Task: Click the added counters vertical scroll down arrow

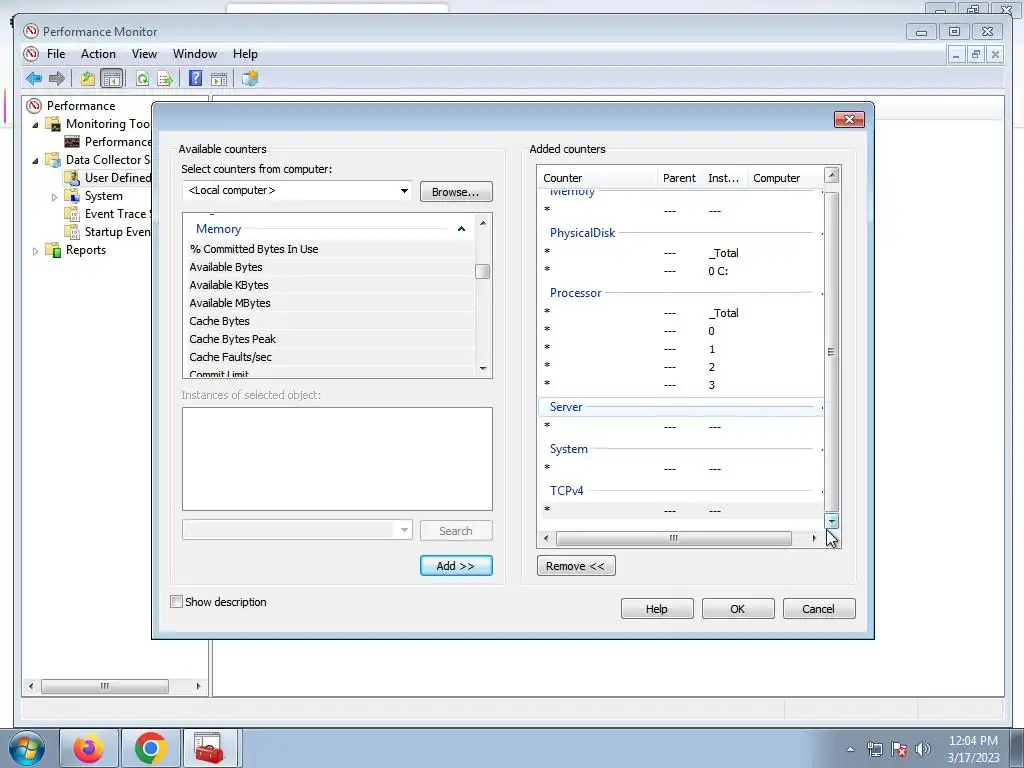Action: coord(831,521)
